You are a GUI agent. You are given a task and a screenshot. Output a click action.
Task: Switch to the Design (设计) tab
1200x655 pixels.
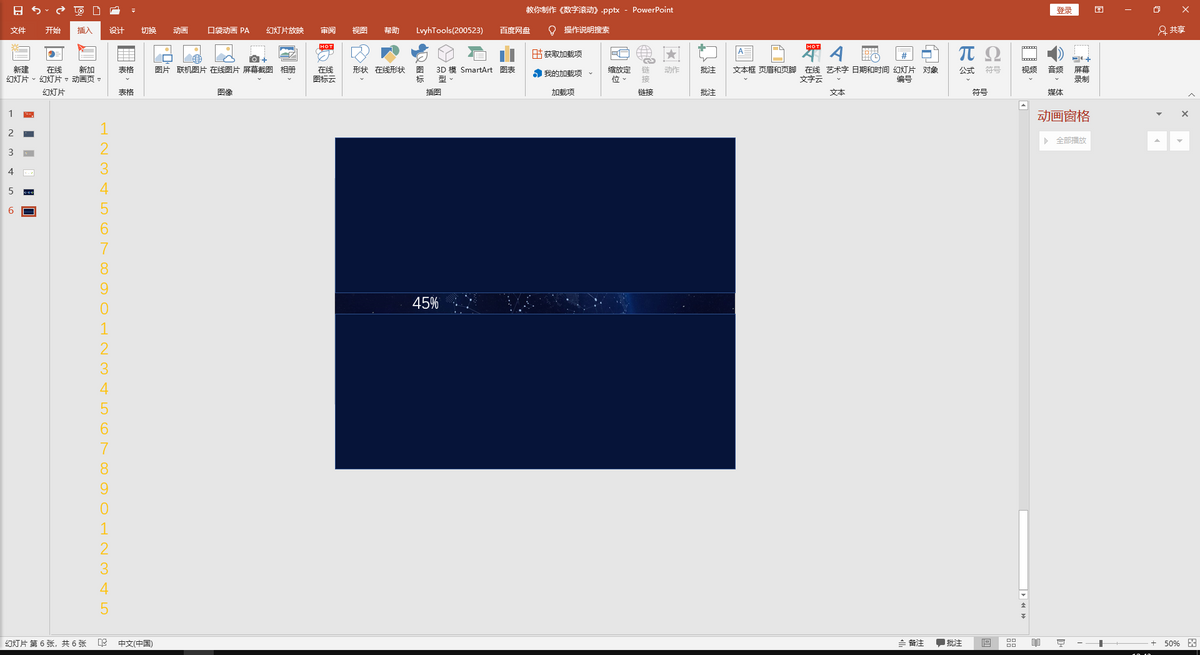[x=117, y=30]
